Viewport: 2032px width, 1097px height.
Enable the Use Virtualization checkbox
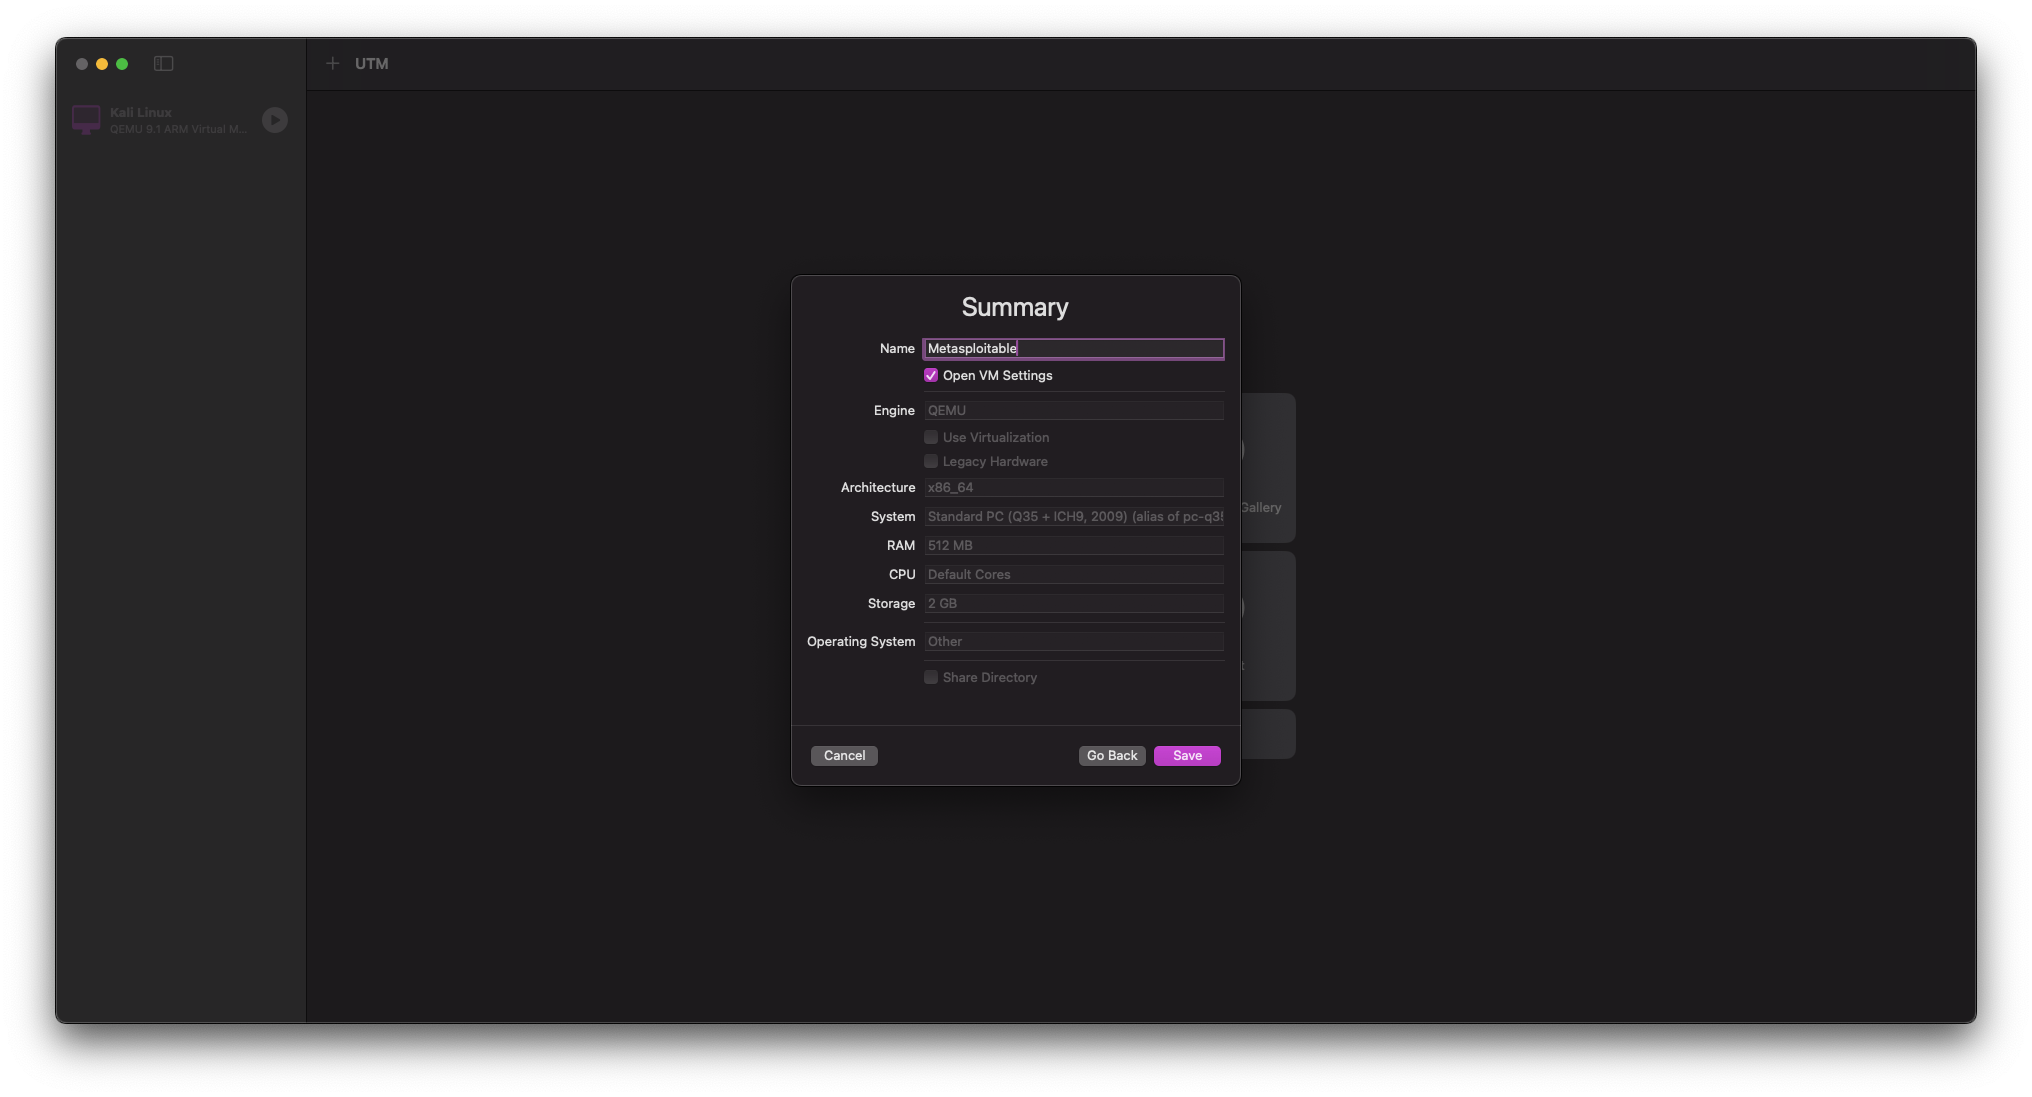pos(931,438)
